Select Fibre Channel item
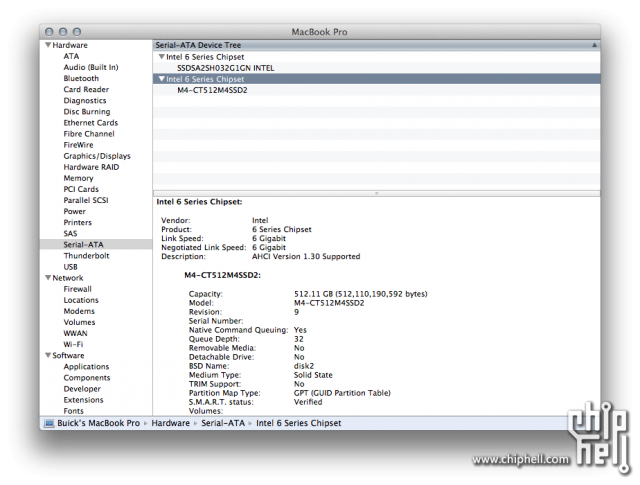Viewport: 640px width, 485px height. pos(89,133)
